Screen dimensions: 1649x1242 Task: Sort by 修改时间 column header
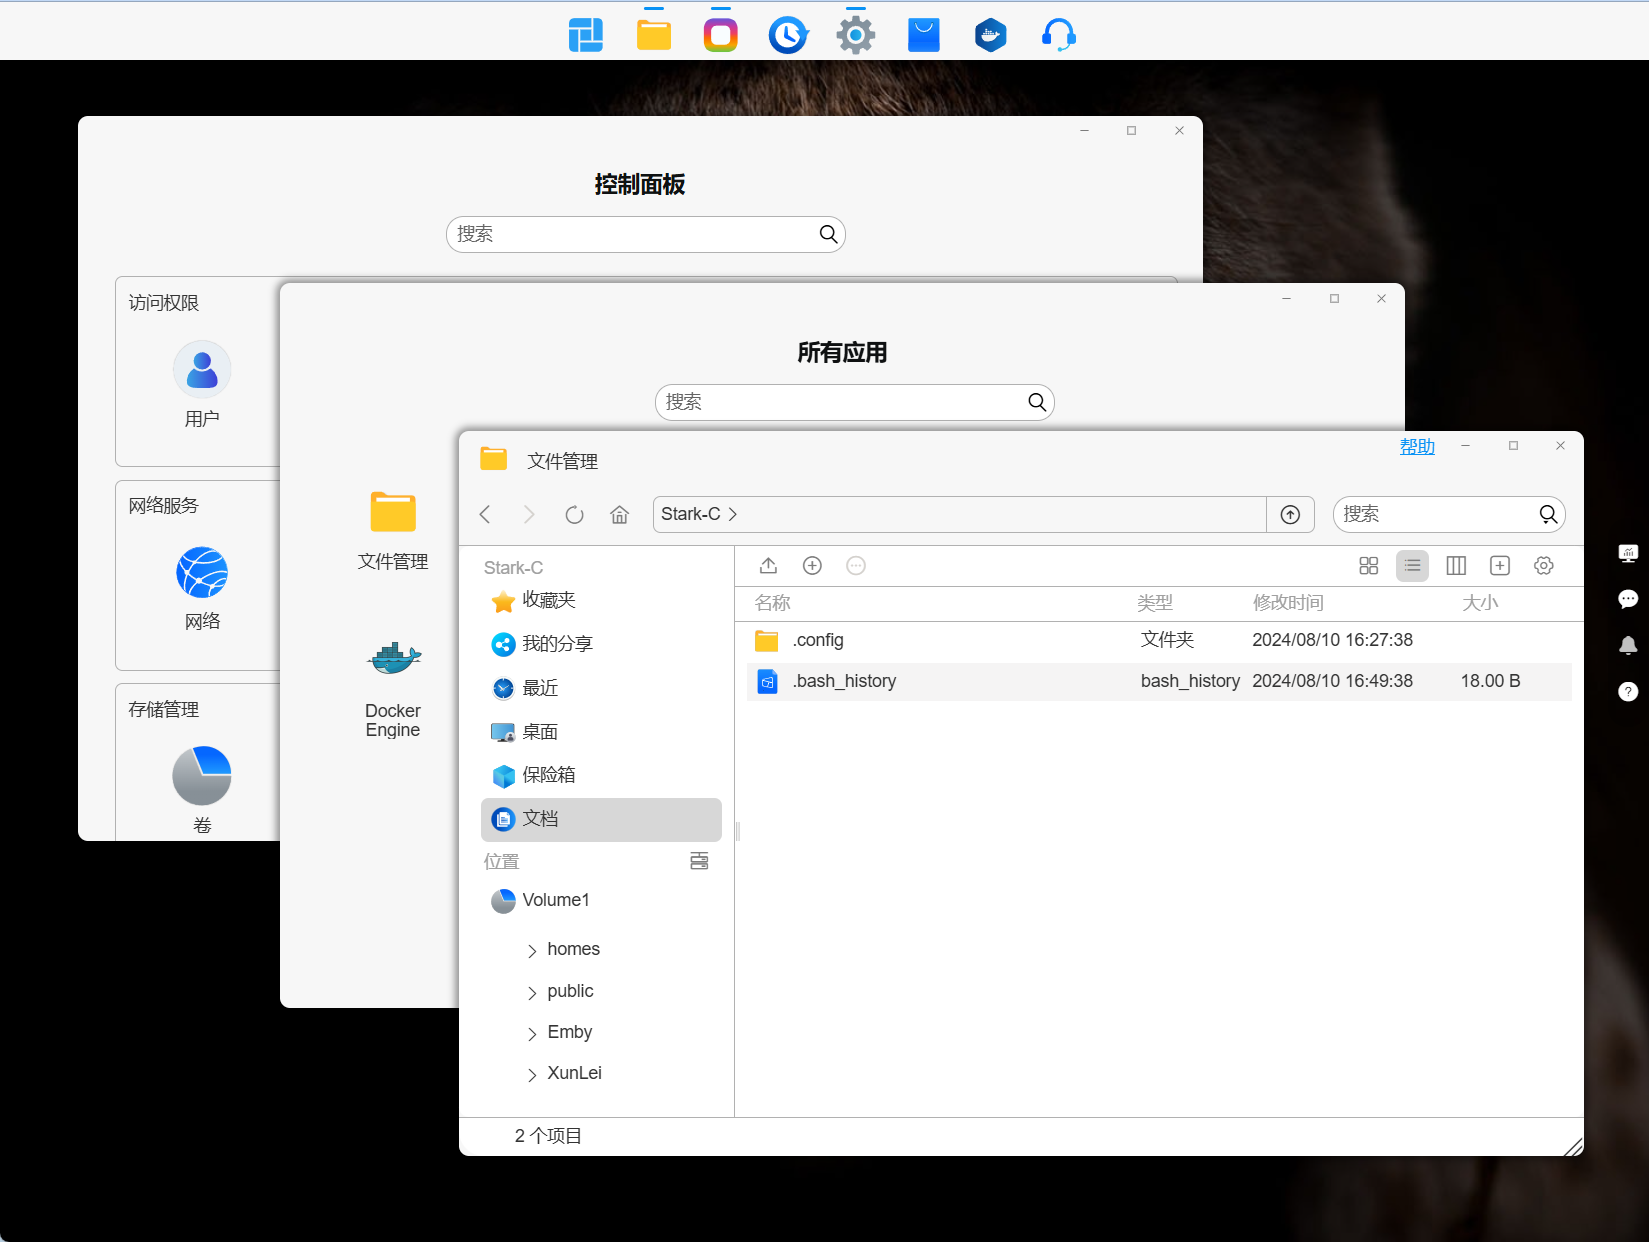point(1288,603)
